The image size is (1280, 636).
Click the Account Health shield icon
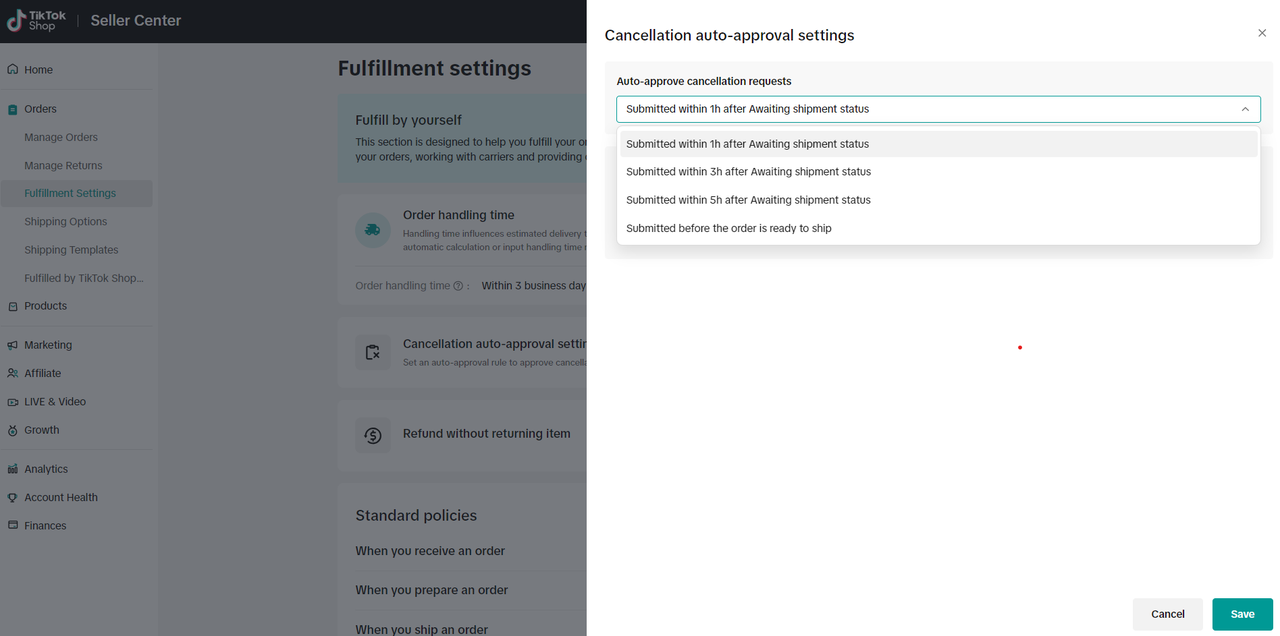point(13,497)
